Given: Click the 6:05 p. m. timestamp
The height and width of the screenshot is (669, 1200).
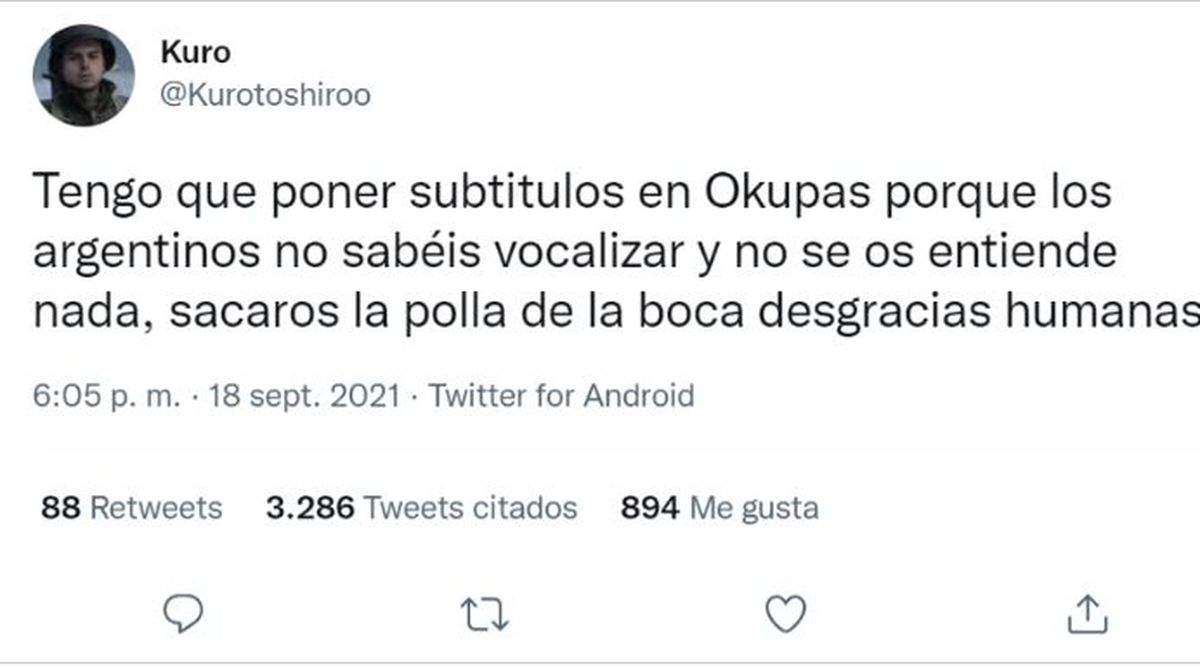Looking at the screenshot, I should [x=107, y=396].
